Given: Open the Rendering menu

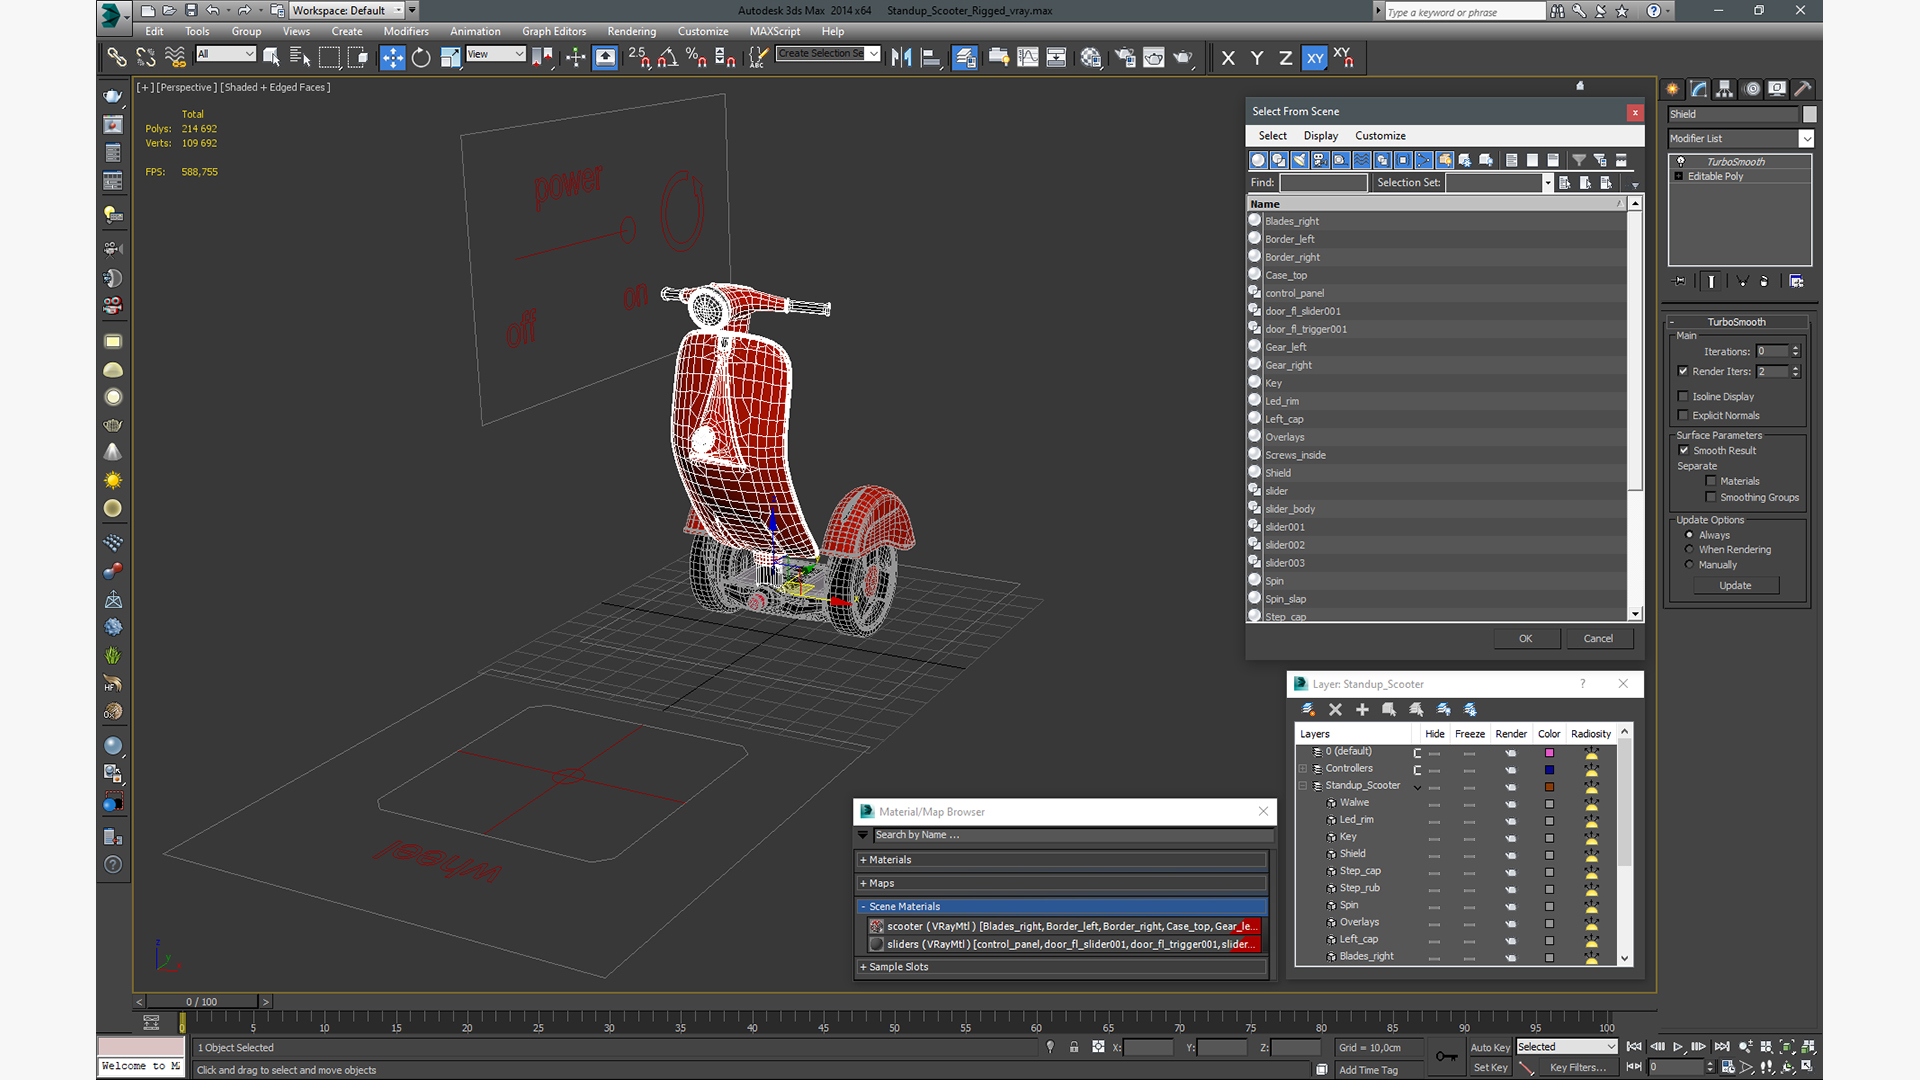Looking at the screenshot, I should (x=632, y=31).
